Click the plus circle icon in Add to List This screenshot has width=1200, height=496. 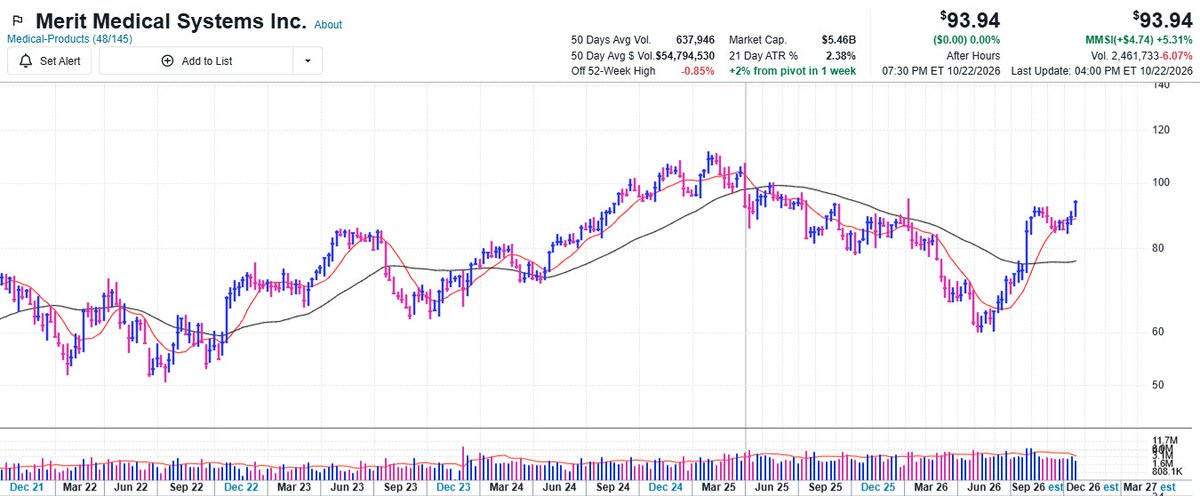pos(167,61)
